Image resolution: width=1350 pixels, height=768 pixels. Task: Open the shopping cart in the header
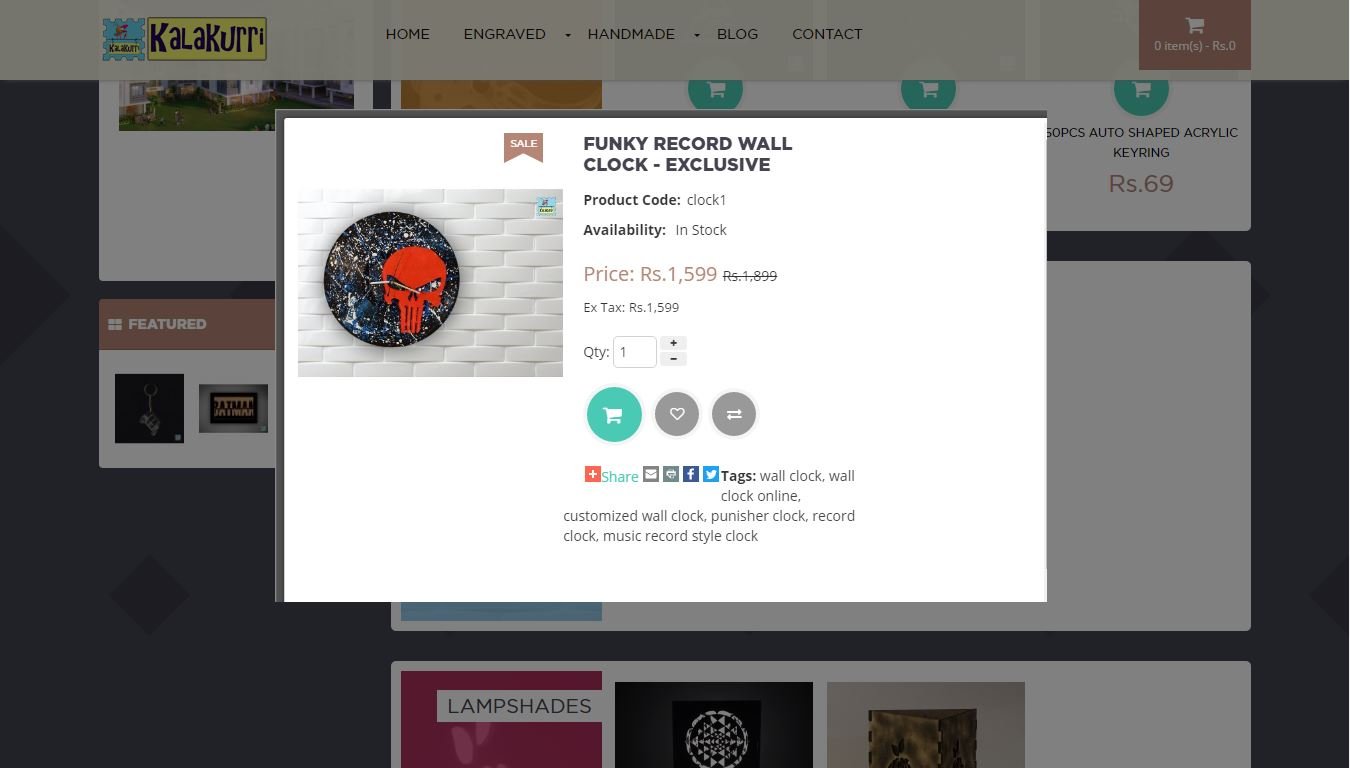1194,35
